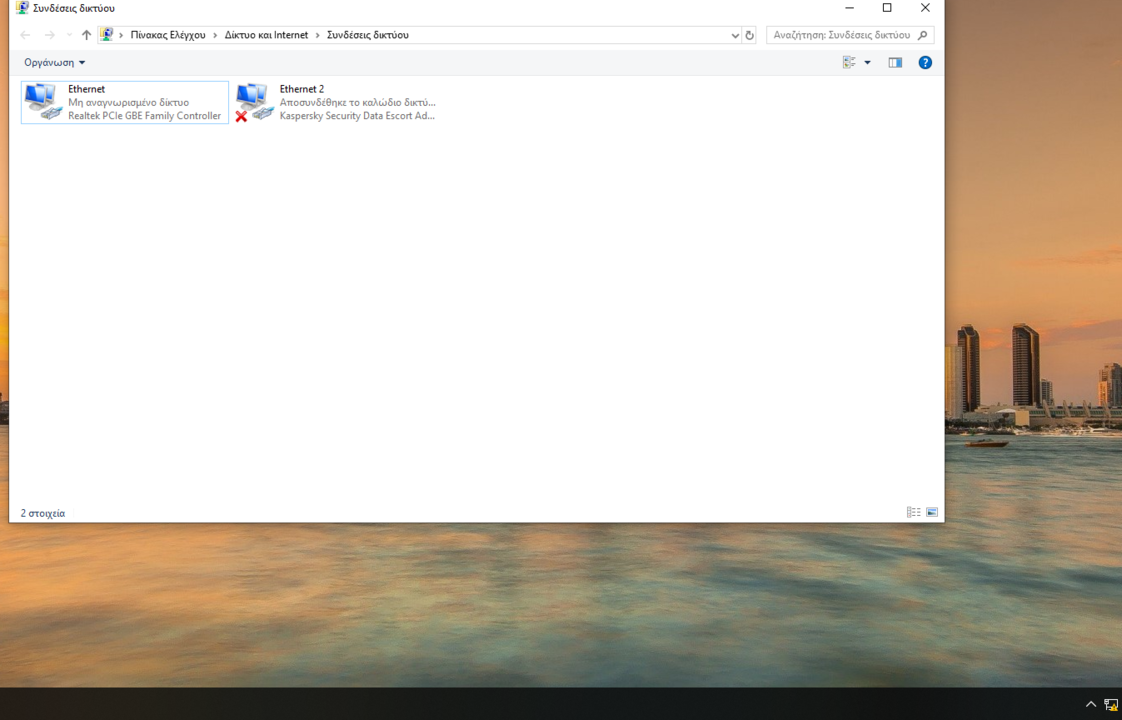Switch to details view in status bar
The width and height of the screenshot is (1122, 720).
click(x=914, y=512)
